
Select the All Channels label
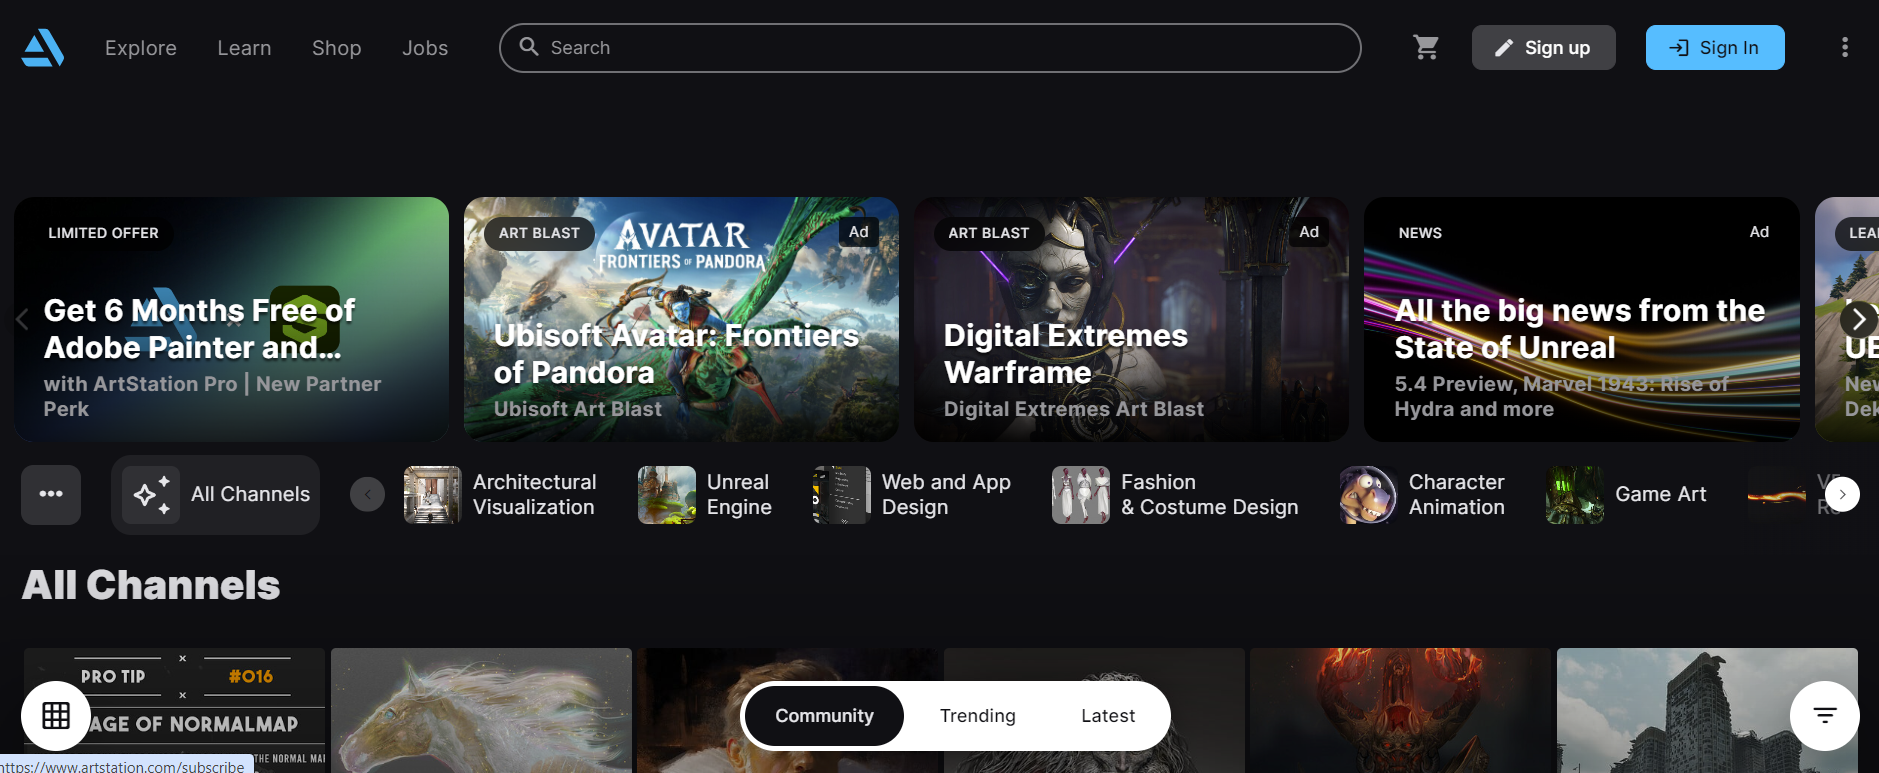pos(250,494)
